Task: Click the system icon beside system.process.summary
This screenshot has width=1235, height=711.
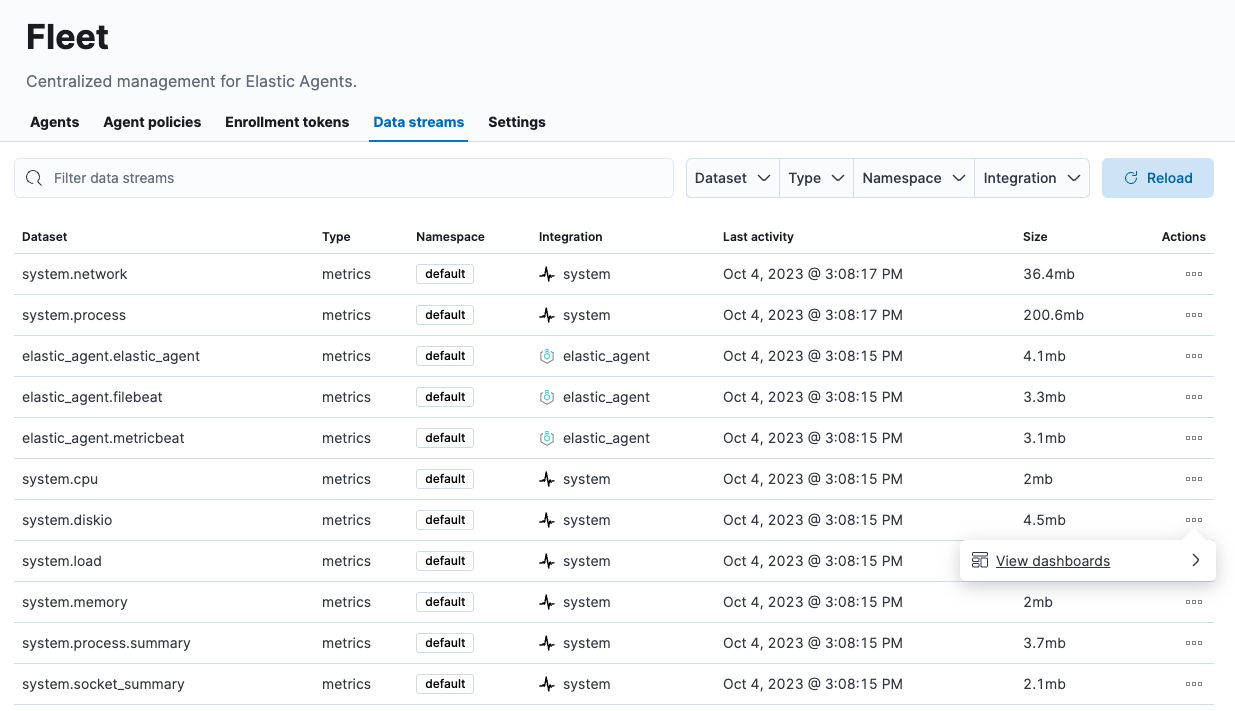Action: coord(546,643)
